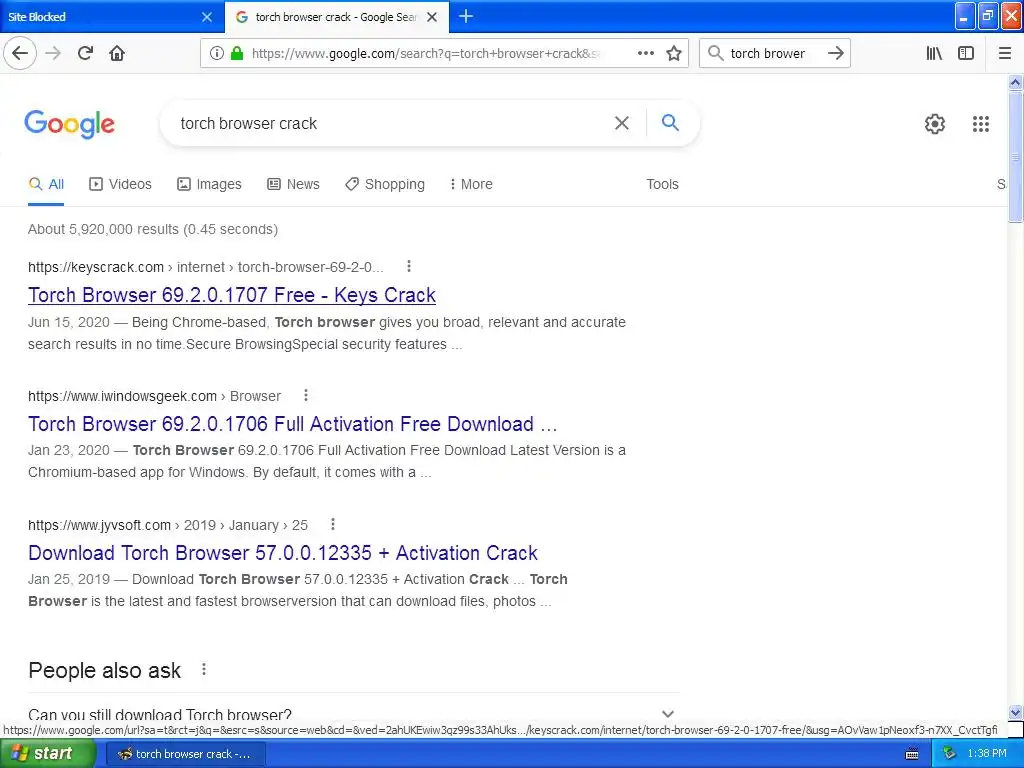Open Torch Browser 69.2.0.1707 Free - Keys Crack

[232, 295]
